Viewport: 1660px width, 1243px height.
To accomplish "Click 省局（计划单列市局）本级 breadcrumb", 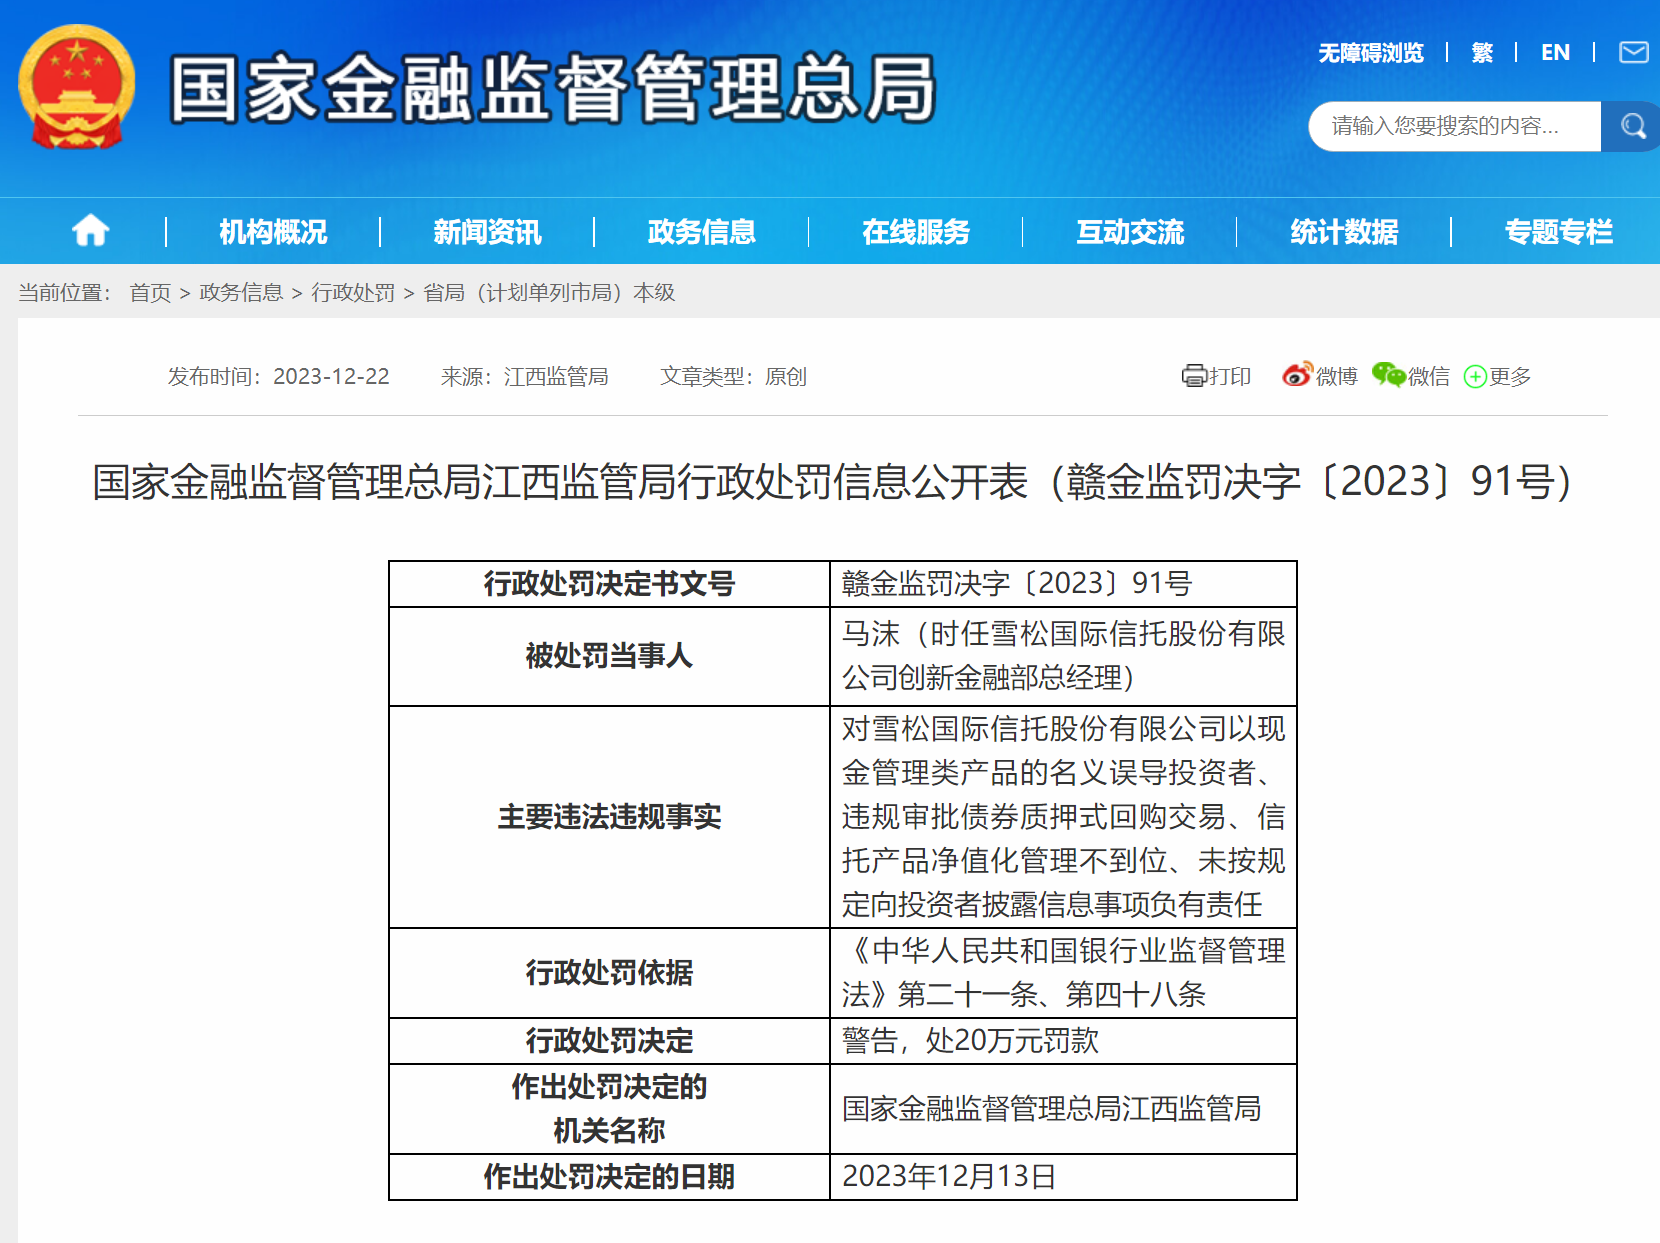I will (x=549, y=292).
